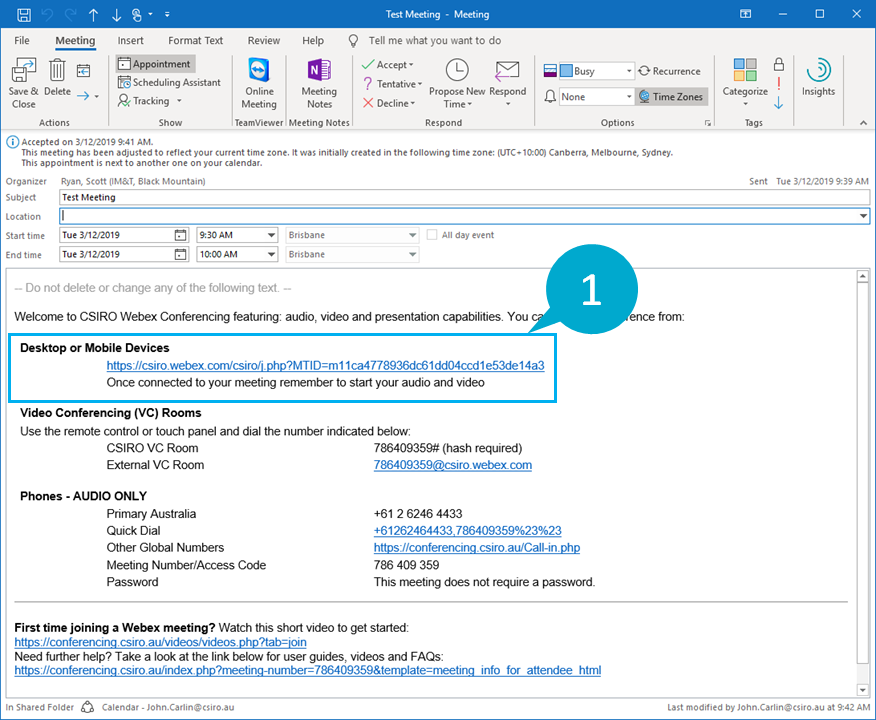Go to next item with down arrow
Screen dimensions: 876x720
click(116, 15)
